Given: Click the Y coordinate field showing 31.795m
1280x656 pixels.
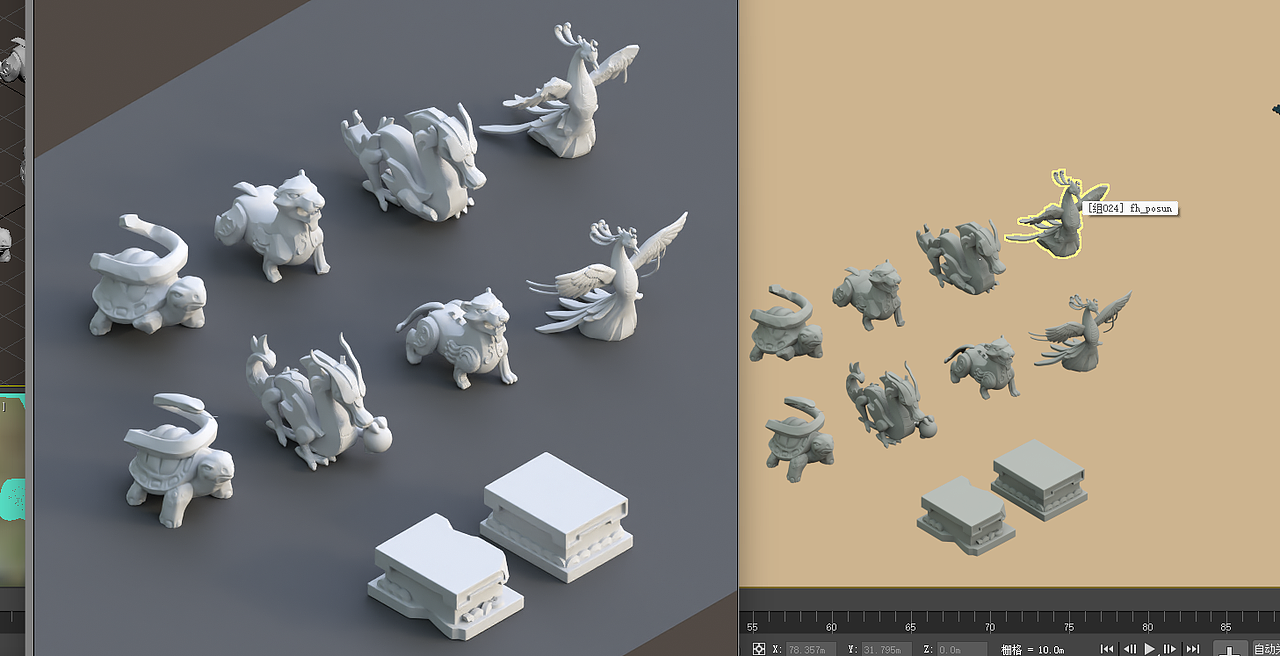Looking at the screenshot, I should click(887, 649).
